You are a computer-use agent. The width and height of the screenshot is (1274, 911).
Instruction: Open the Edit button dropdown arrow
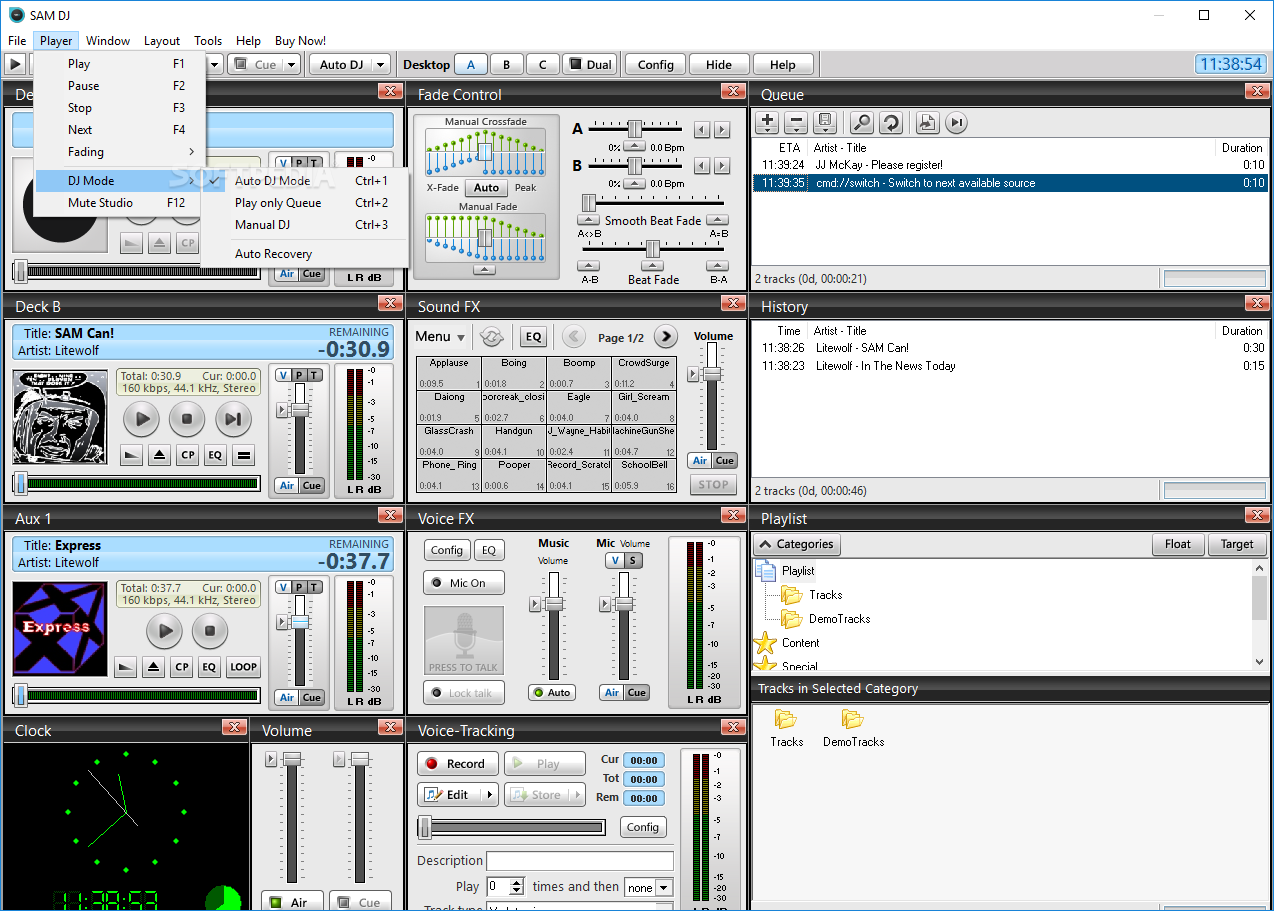click(490, 795)
